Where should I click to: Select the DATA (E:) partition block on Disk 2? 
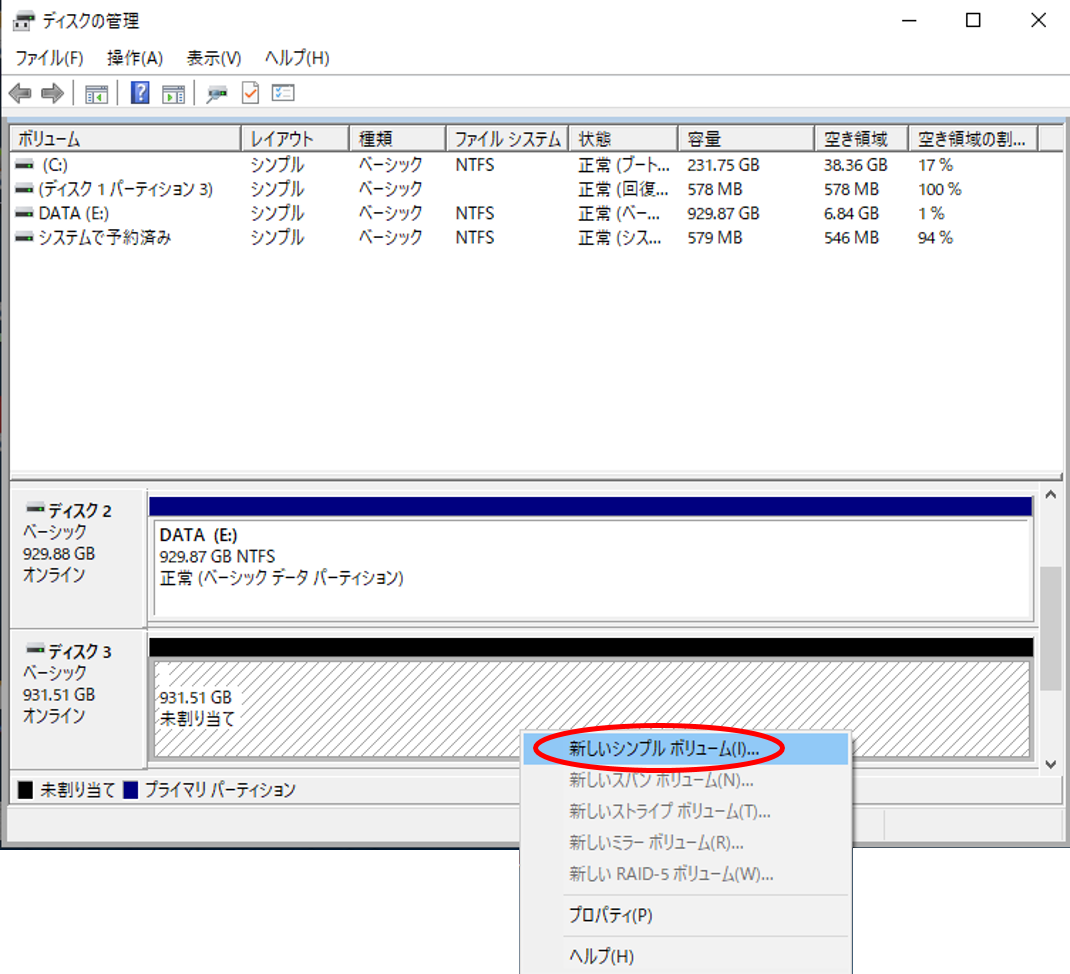pyautogui.click(x=591, y=568)
